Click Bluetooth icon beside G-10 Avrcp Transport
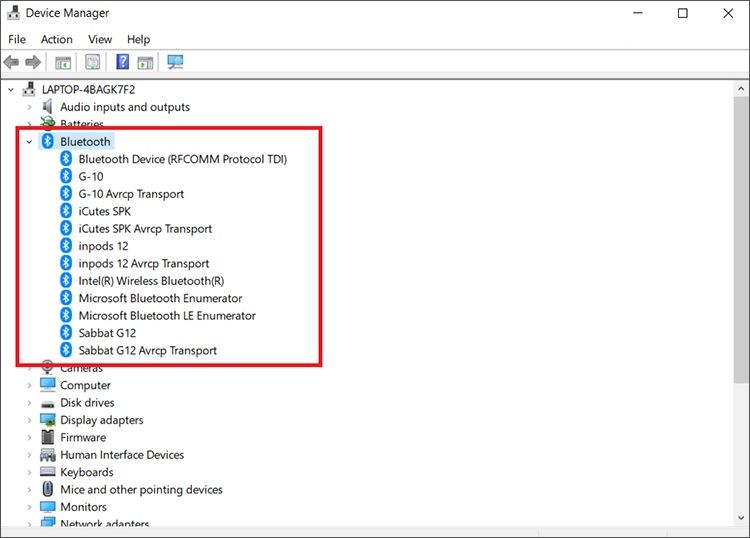 [x=66, y=193]
